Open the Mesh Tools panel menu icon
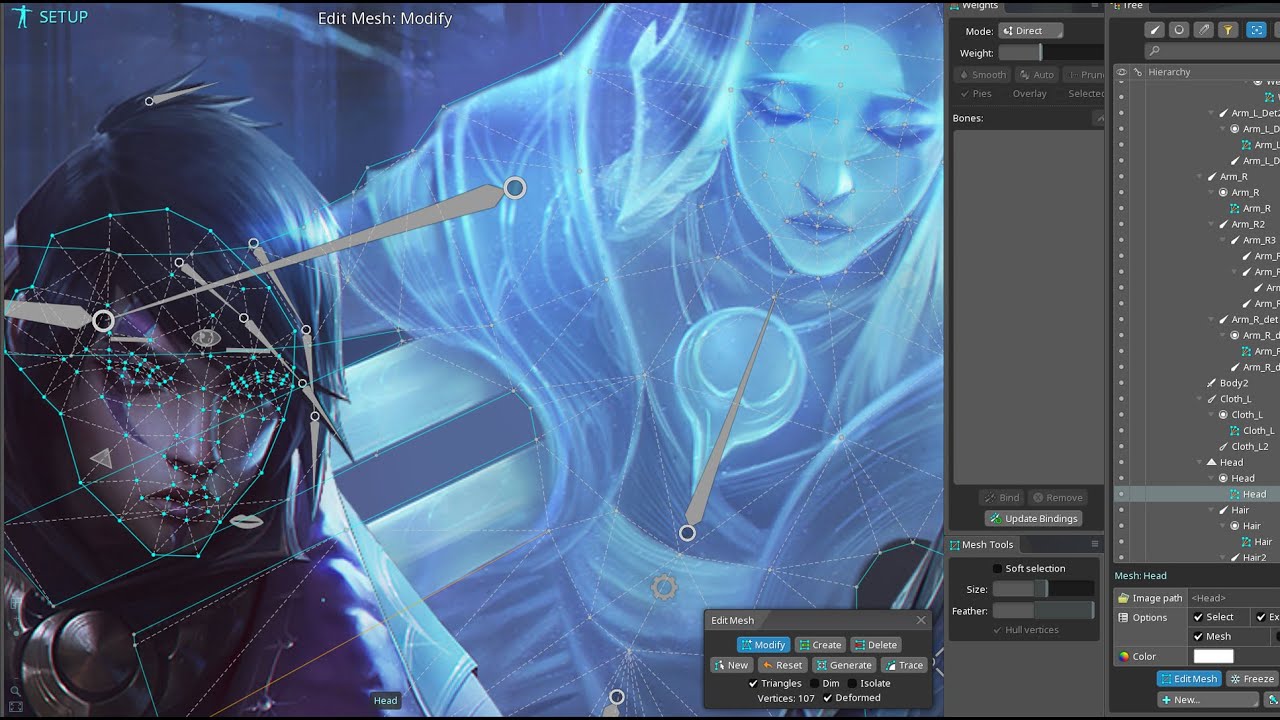1280x720 pixels. (1095, 544)
